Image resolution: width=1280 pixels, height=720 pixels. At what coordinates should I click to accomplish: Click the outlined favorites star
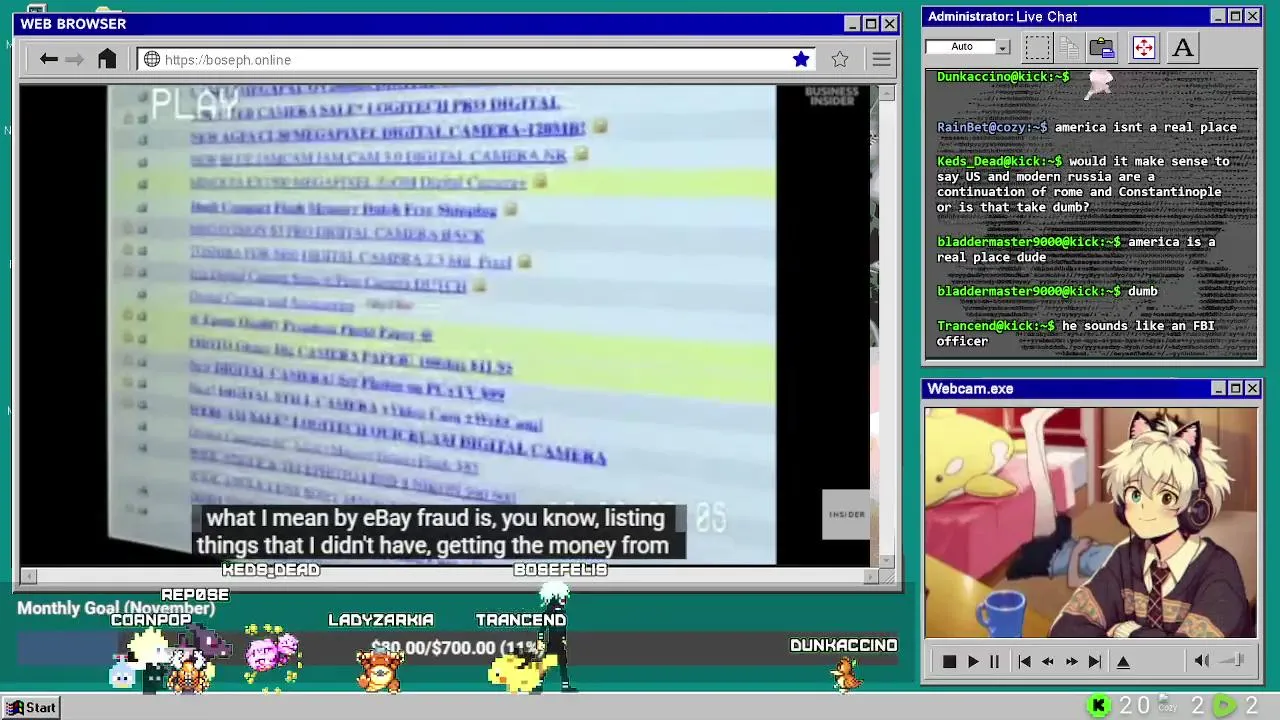coord(840,59)
